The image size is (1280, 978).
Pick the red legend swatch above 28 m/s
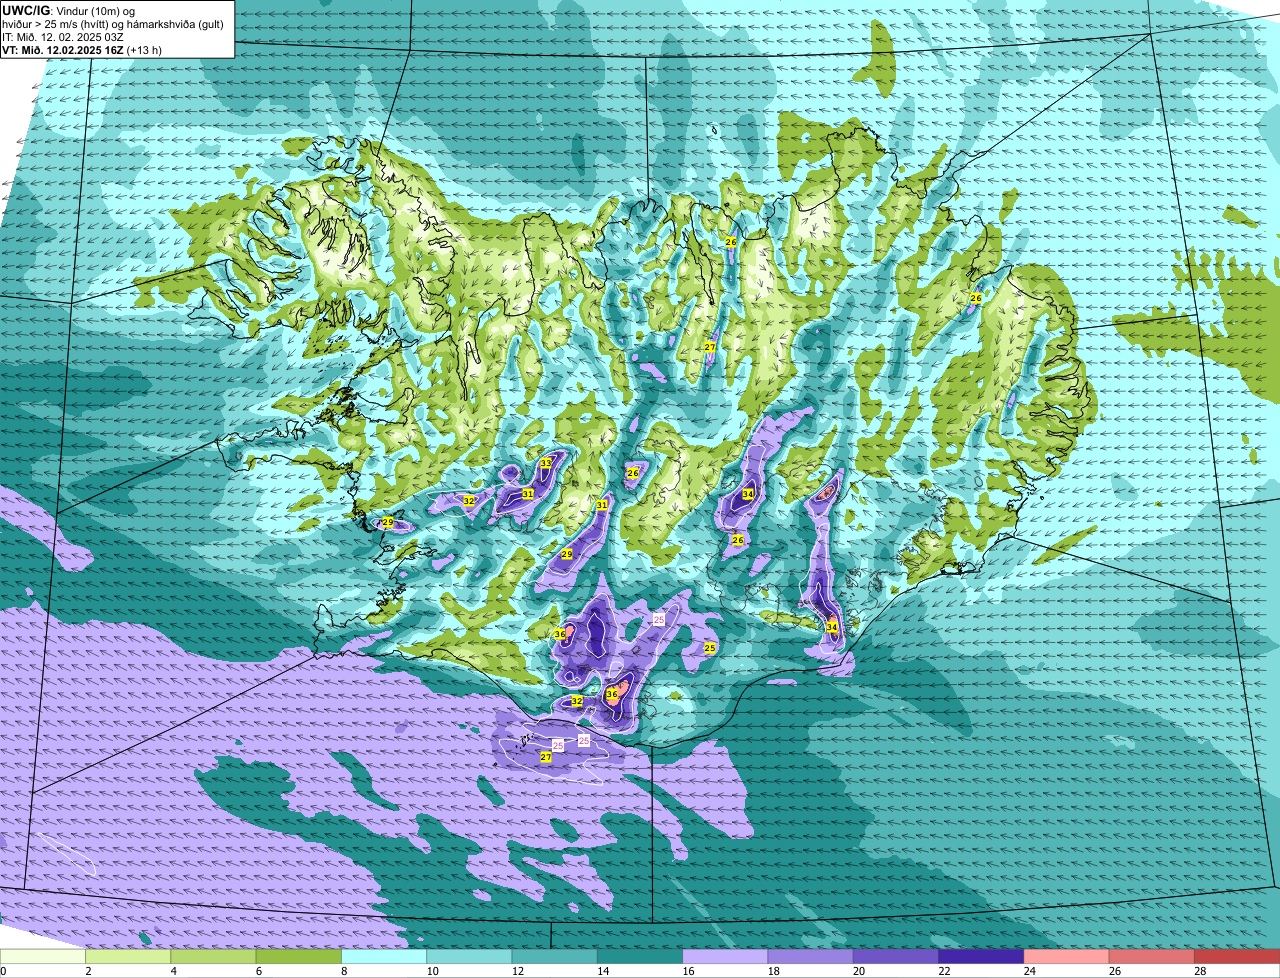[x=1237, y=956]
